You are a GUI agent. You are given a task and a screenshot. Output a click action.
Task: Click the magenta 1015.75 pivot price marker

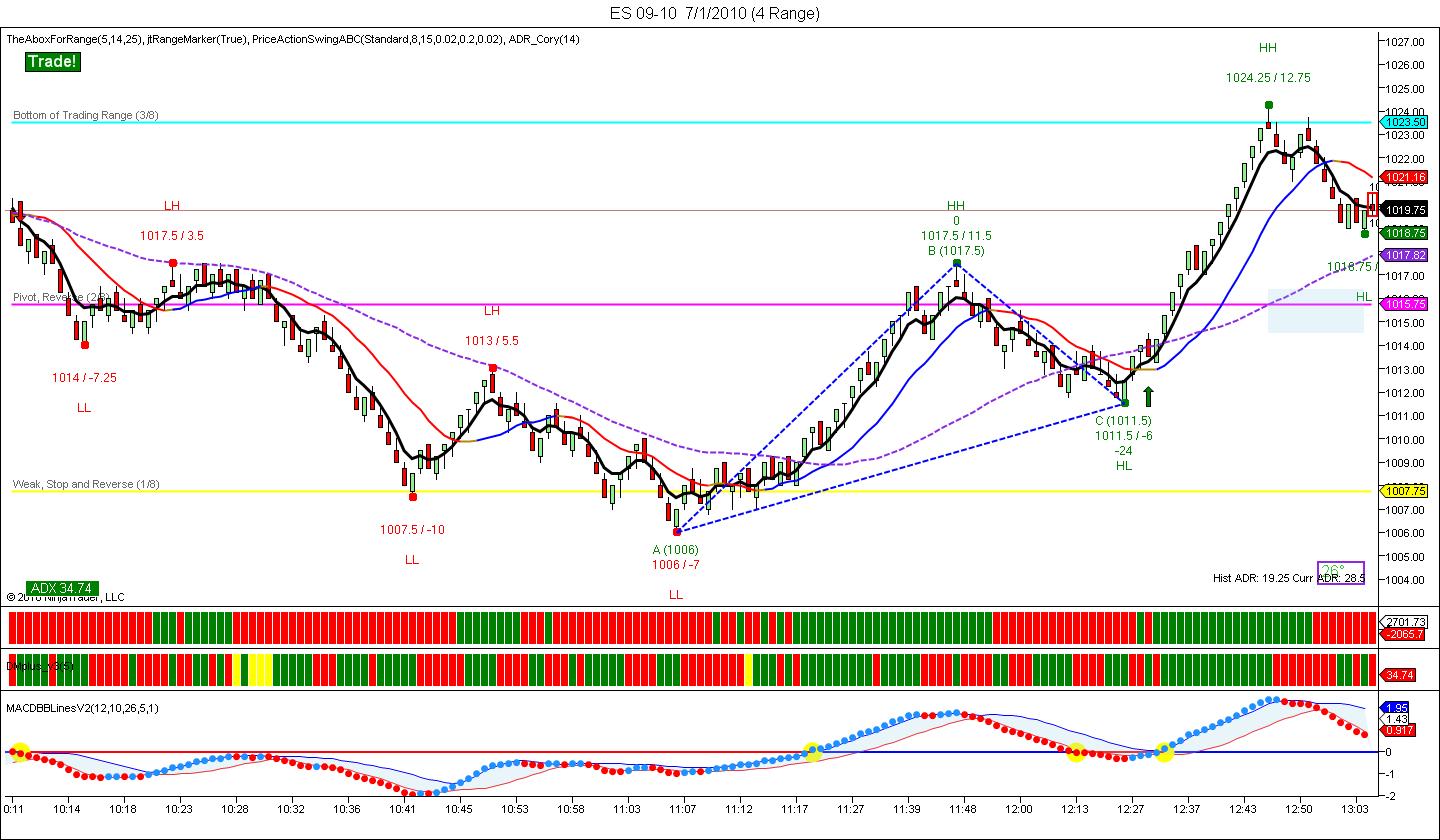1405,304
